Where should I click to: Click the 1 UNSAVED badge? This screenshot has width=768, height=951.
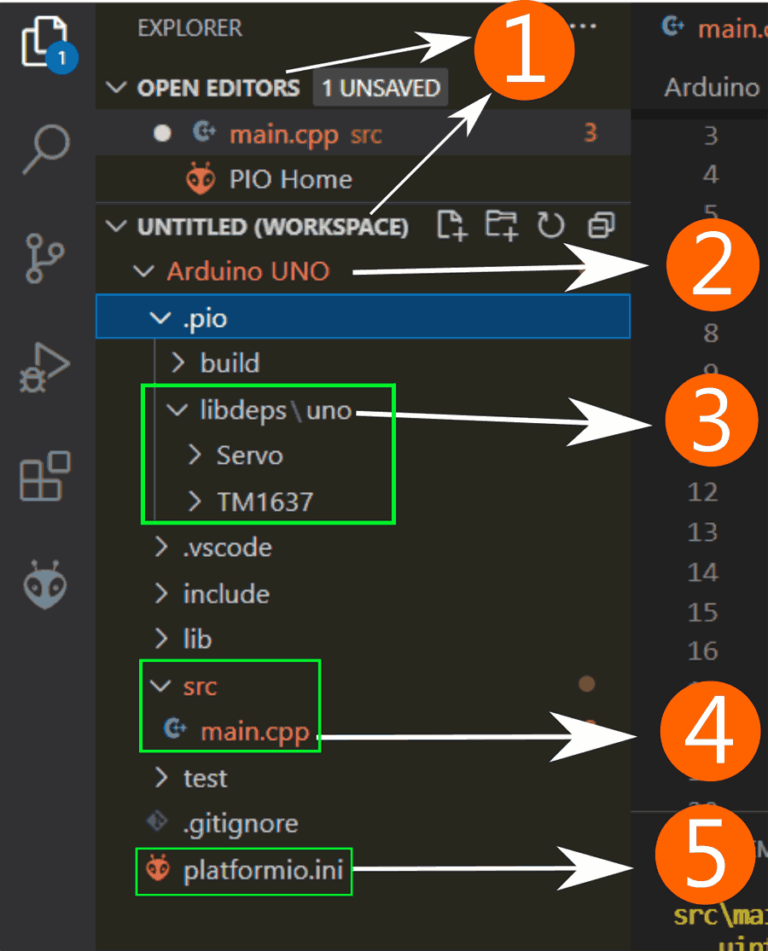pyautogui.click(x=380, y=88)
